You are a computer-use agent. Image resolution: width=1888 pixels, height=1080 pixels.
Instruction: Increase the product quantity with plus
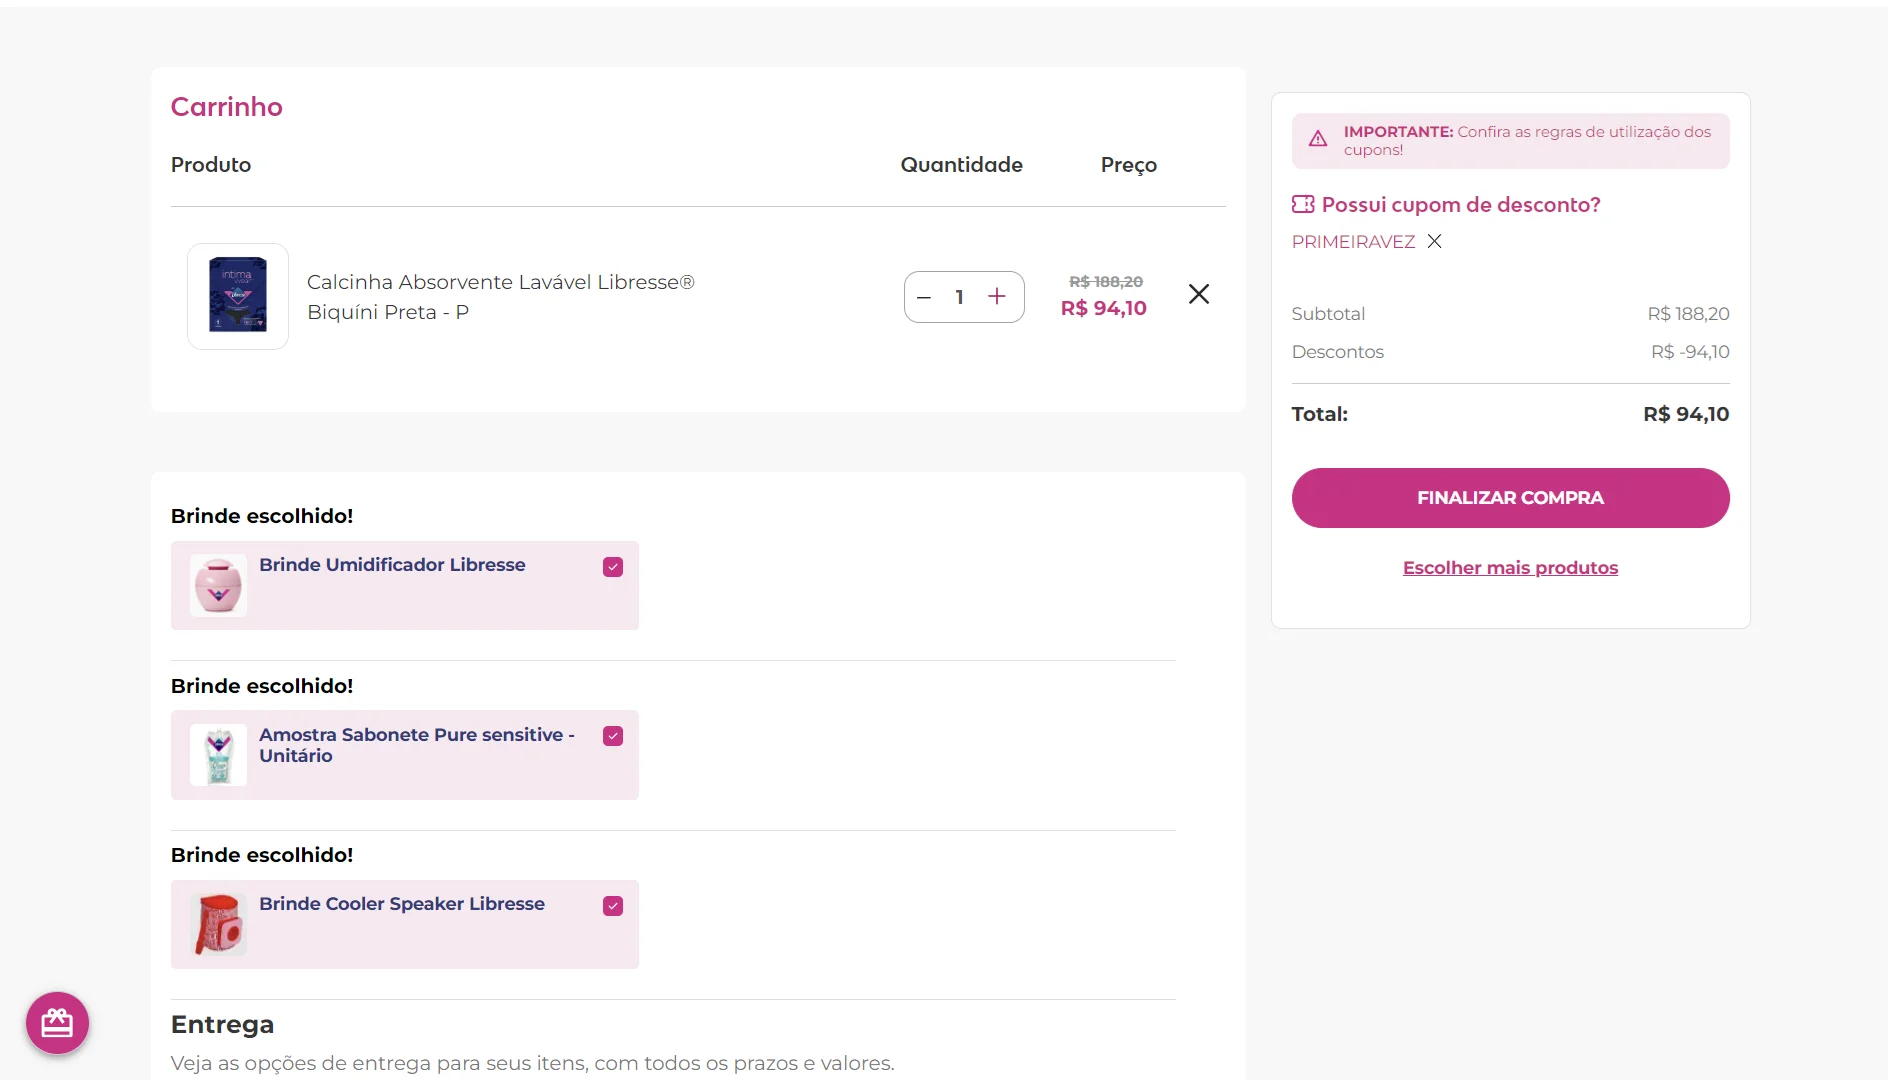coord(997,296)
